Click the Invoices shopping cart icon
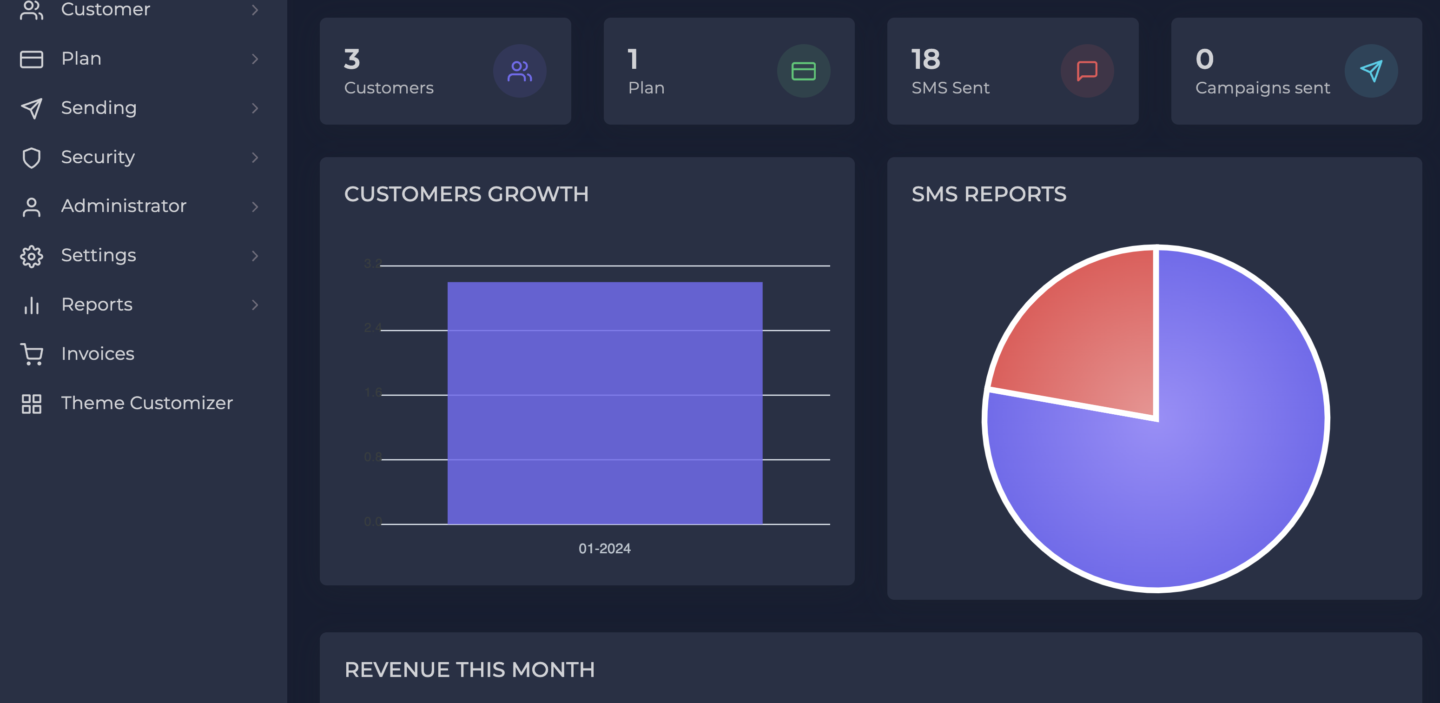Viewport: 1440px width, 703px height. coord(32,354)
